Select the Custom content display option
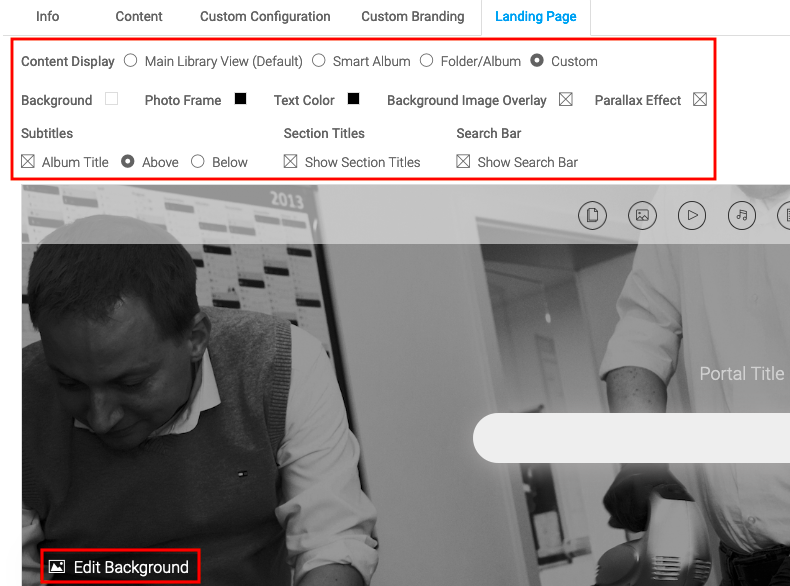The image size is (790, 586). coord(538,61)
